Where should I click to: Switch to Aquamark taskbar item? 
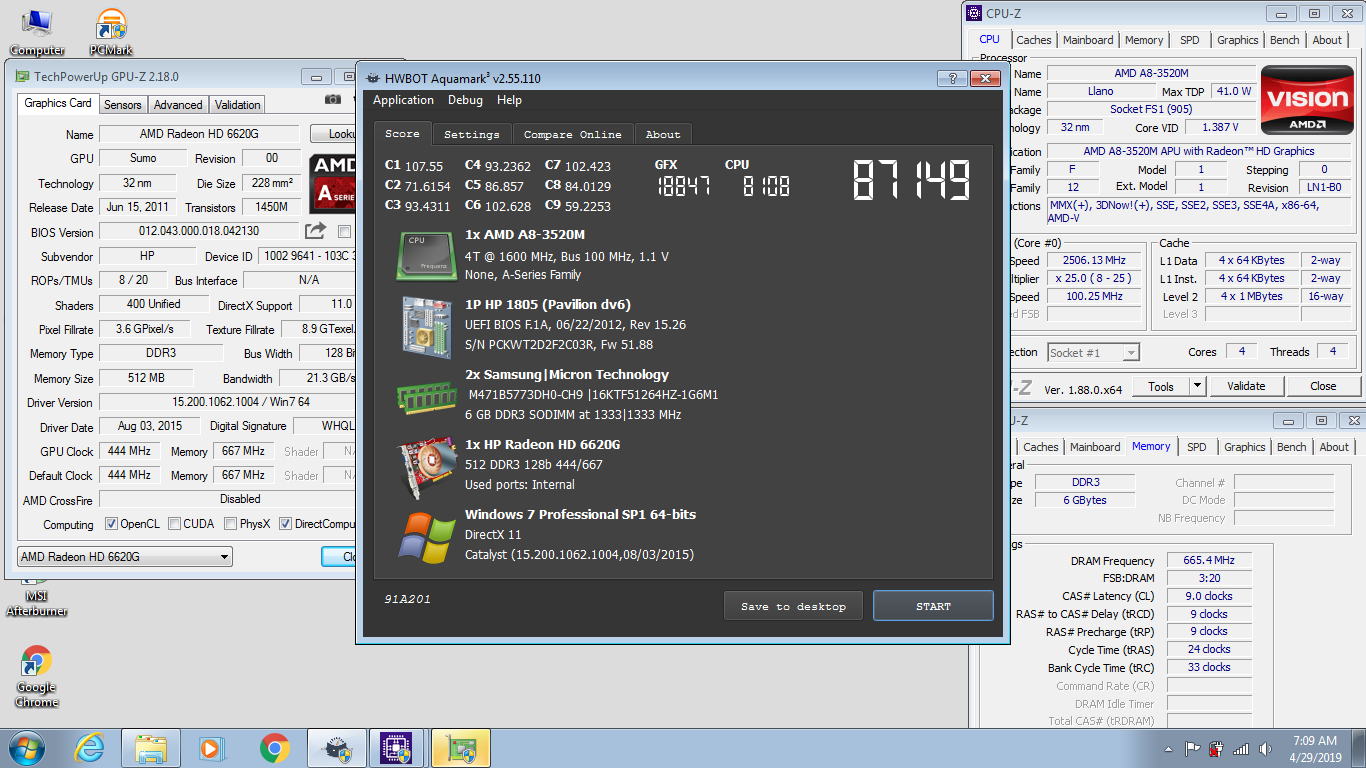(337, 748)
